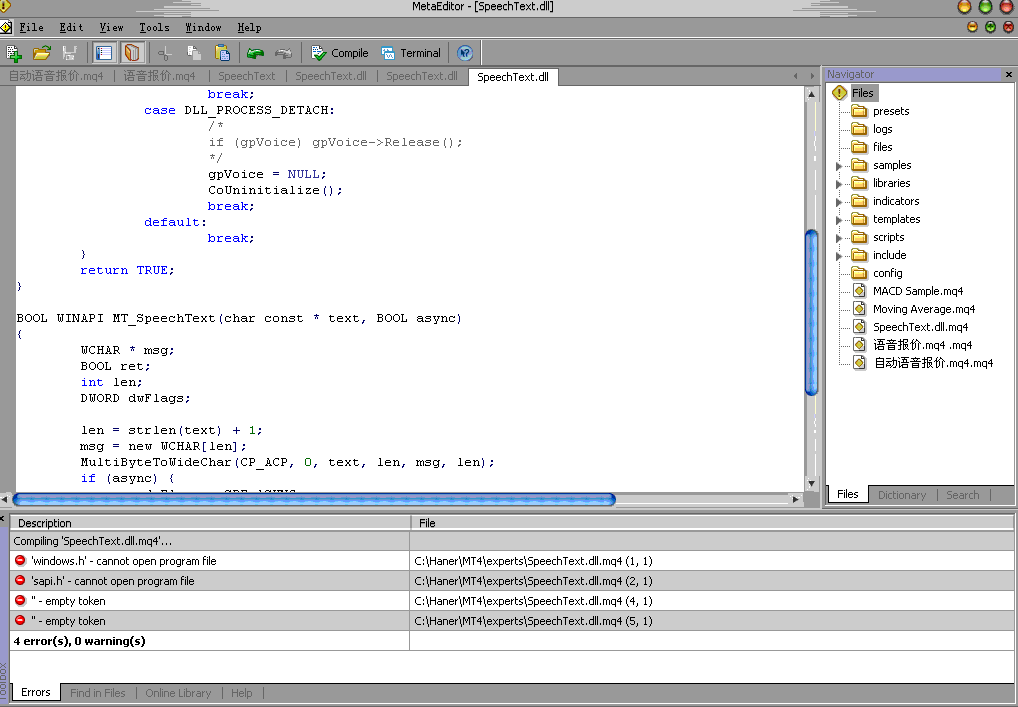Image resolution: width=1018 pixels, height=707 pixels.
Task: Select Navigator Files tab
Action: [x=847, y=494]
